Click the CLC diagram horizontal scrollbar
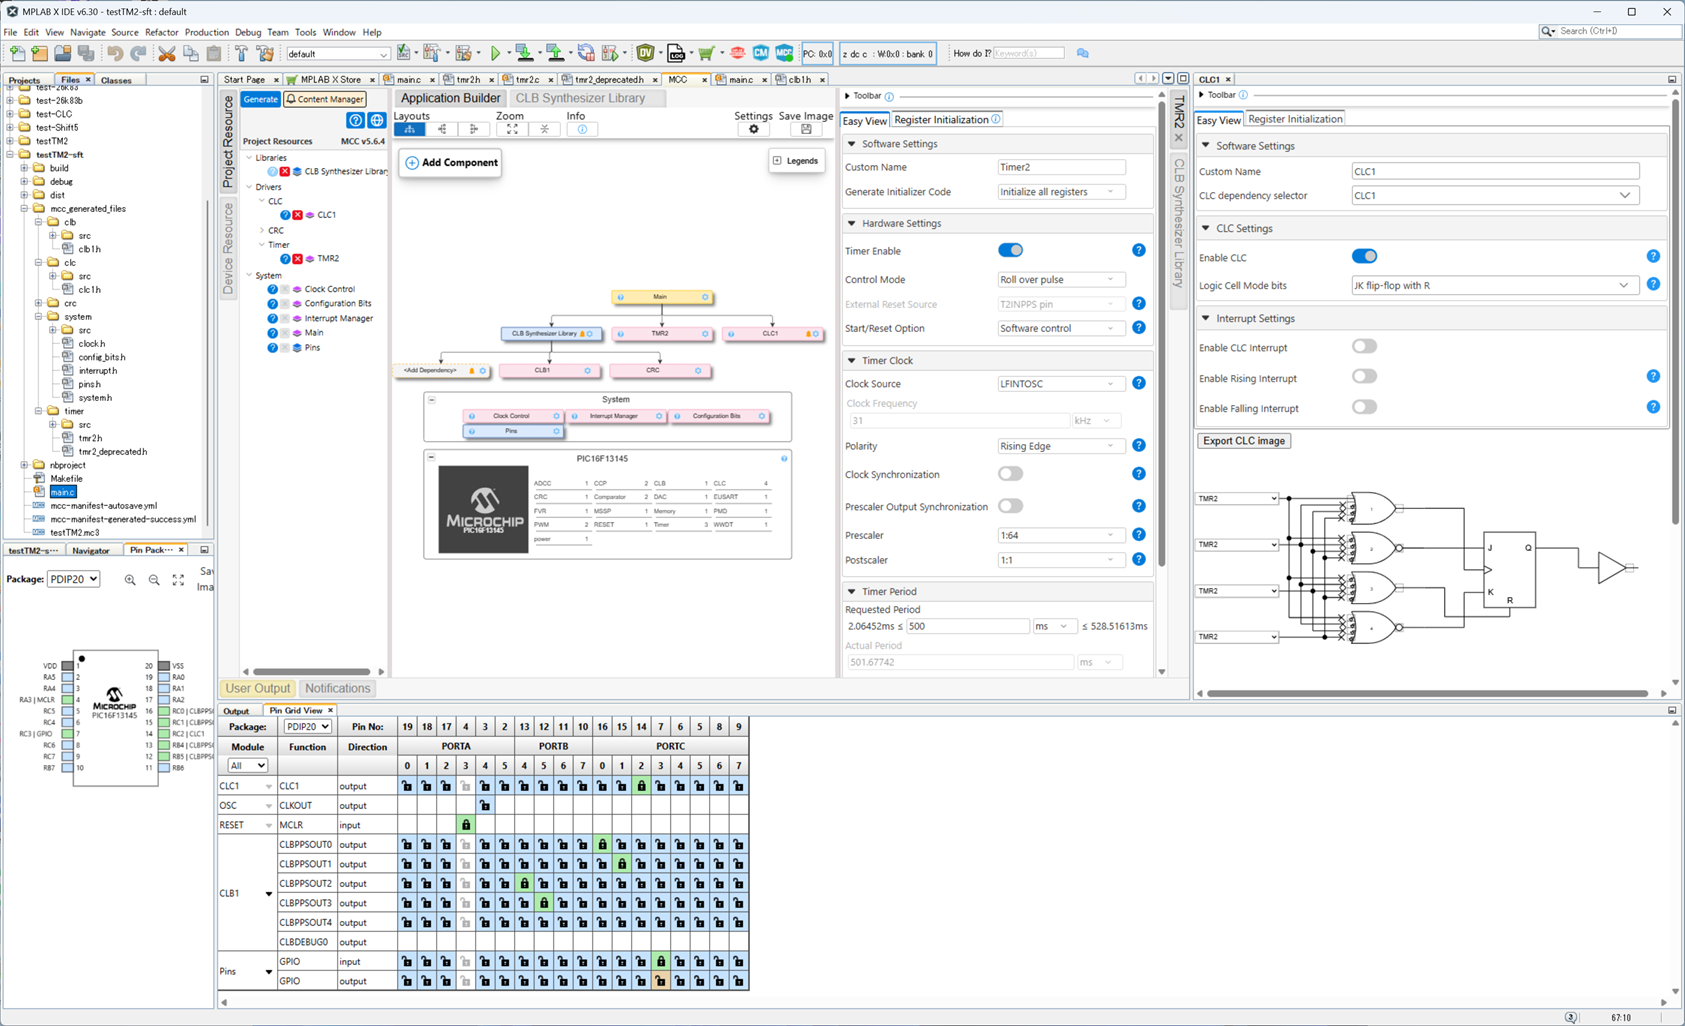The height and width of the screenshot is (1026, 1685). [x=1427, y=693]
